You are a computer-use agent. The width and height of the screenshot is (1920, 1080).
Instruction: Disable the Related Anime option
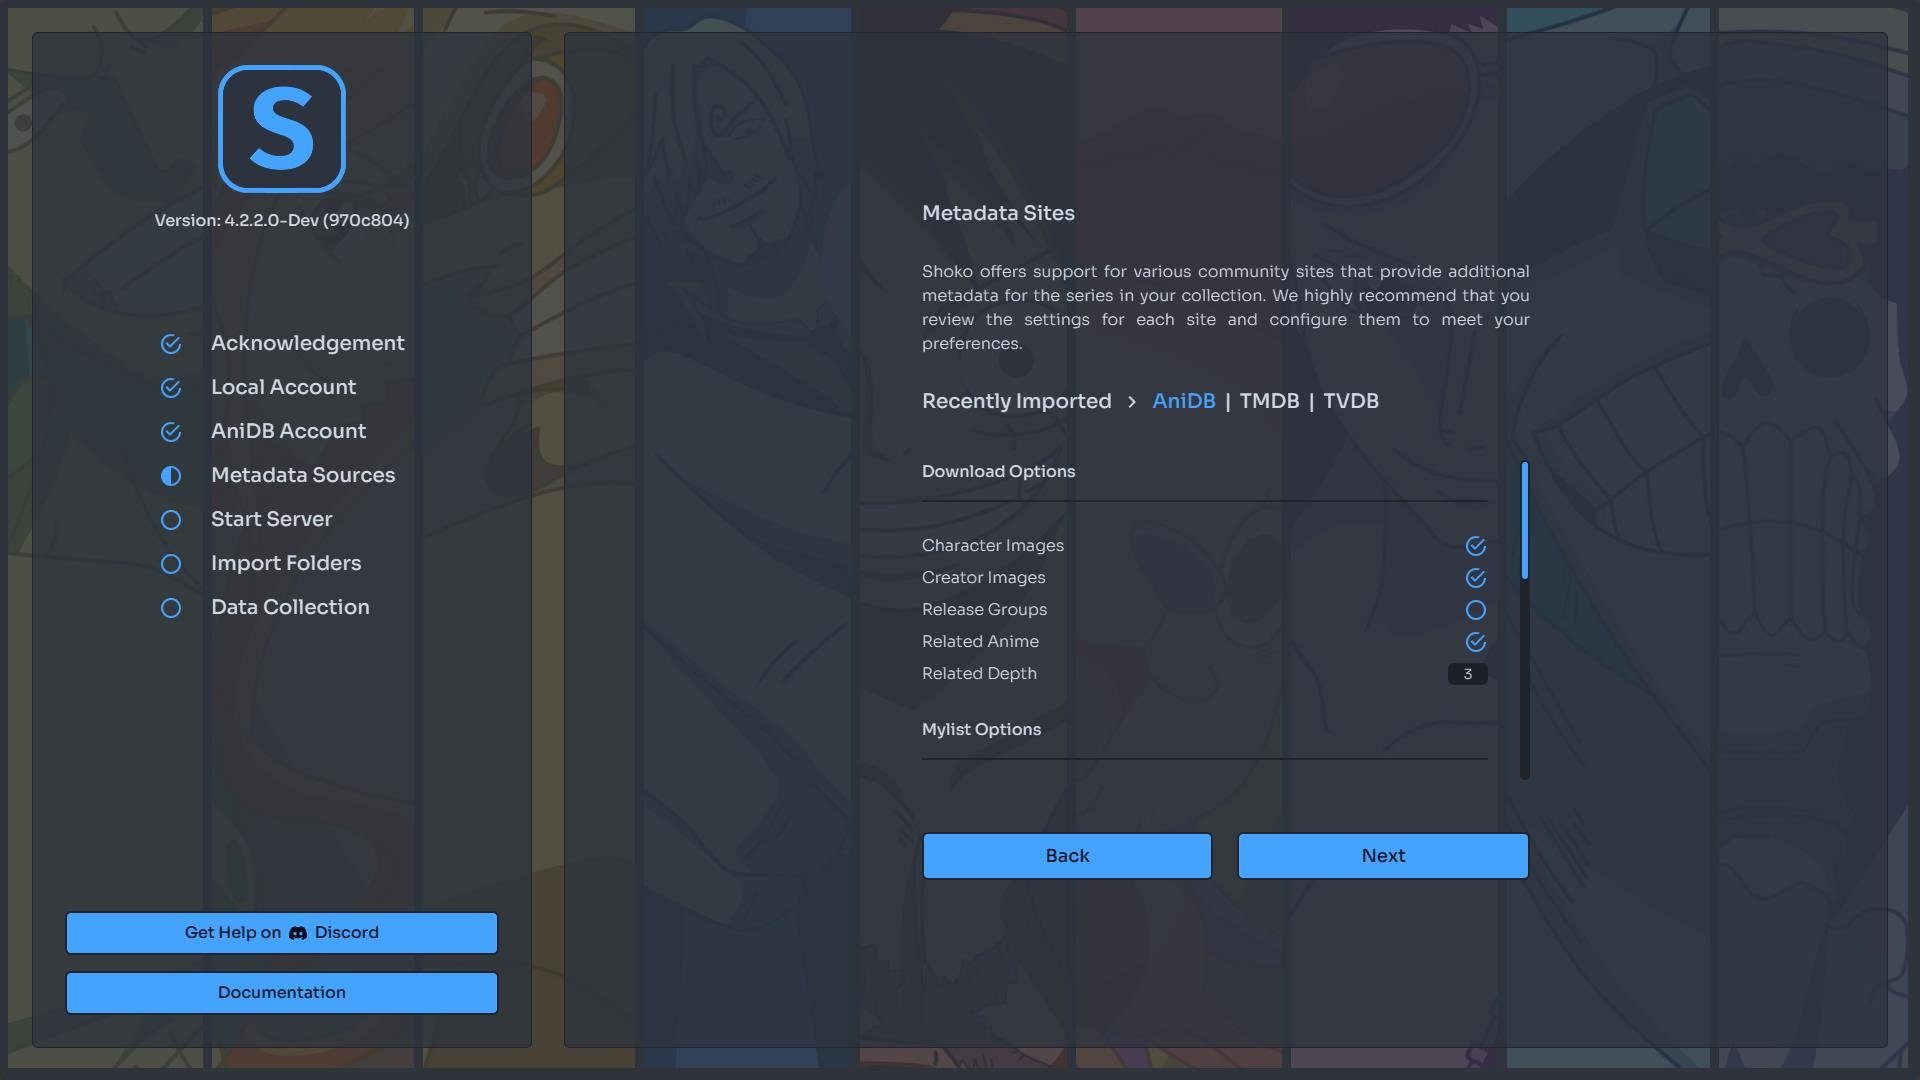[x=1476, y=642]
